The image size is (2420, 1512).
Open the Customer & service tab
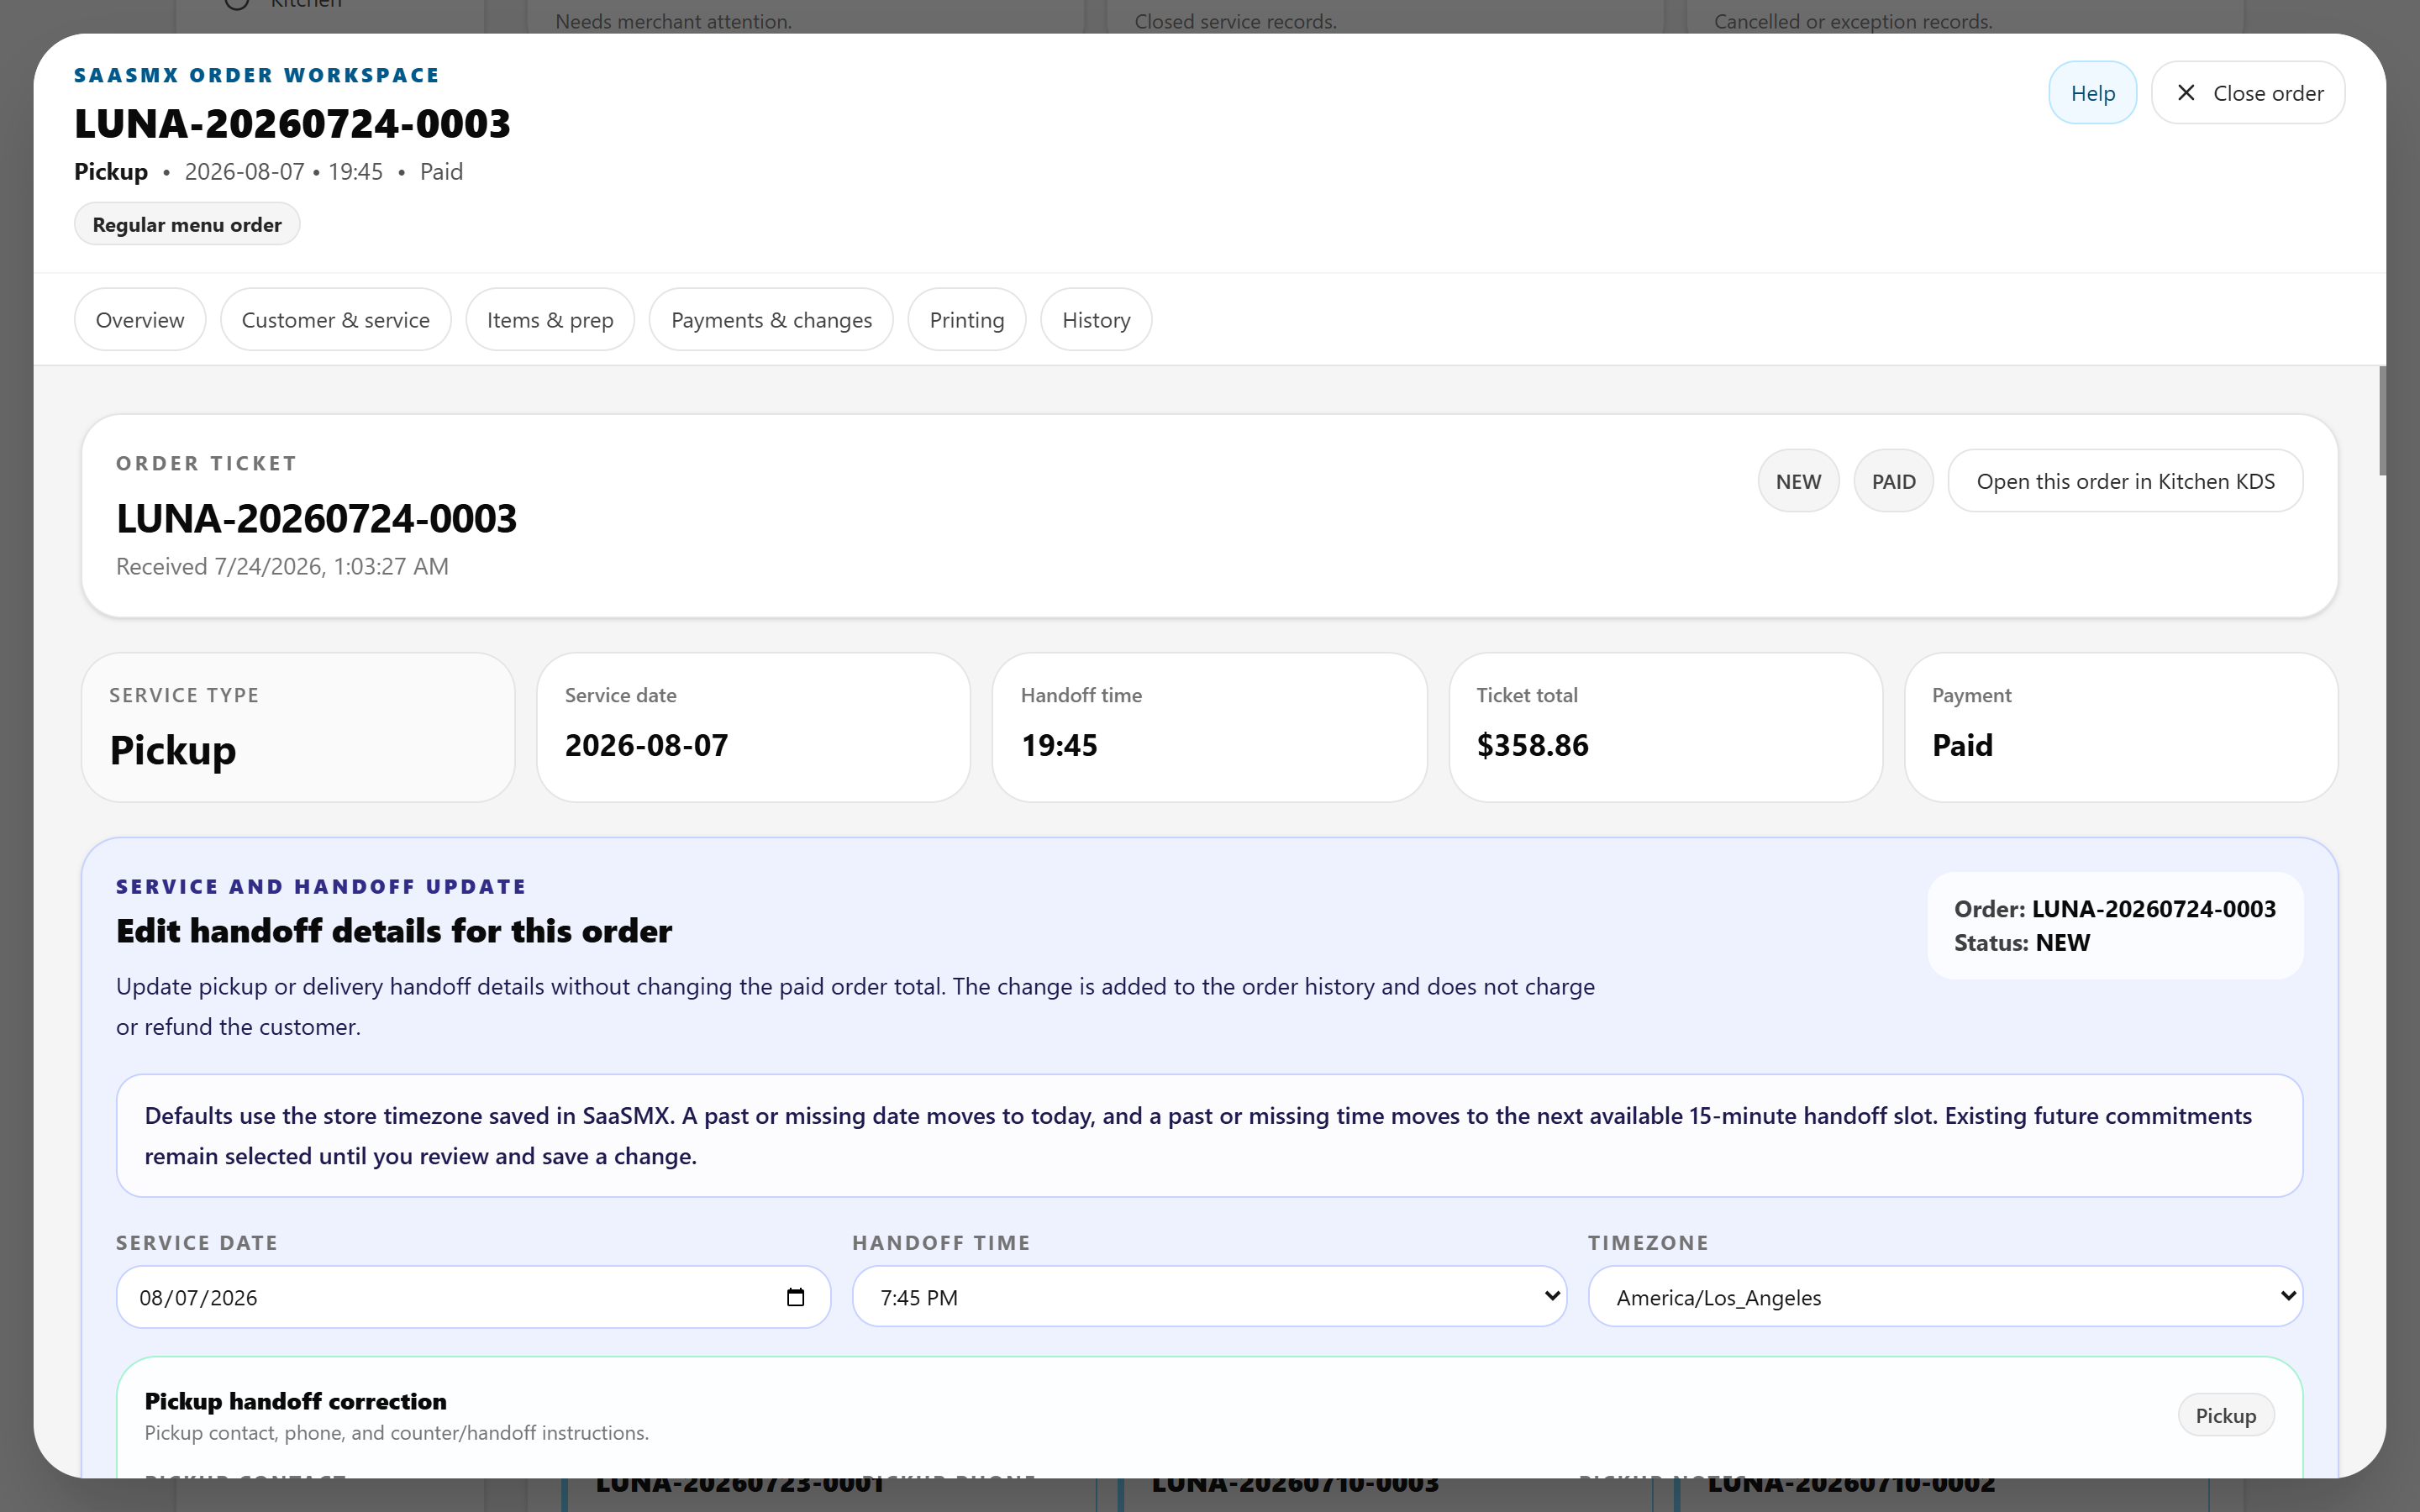336,320
